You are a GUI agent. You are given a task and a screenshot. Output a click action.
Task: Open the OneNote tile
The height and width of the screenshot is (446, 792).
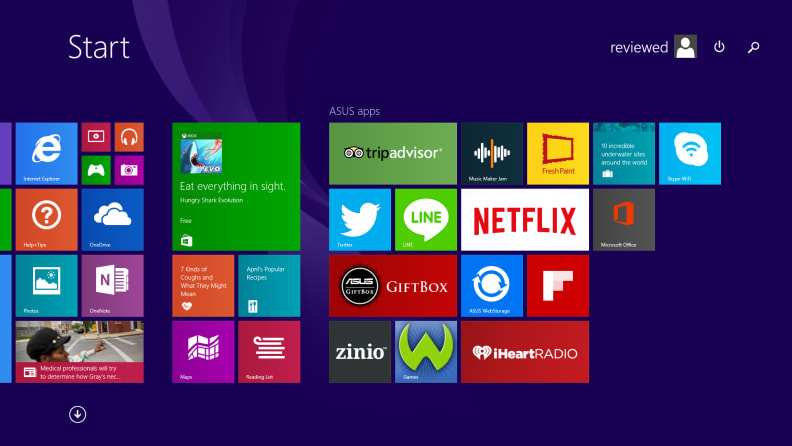pyautogui.click(x=113, y=286)
